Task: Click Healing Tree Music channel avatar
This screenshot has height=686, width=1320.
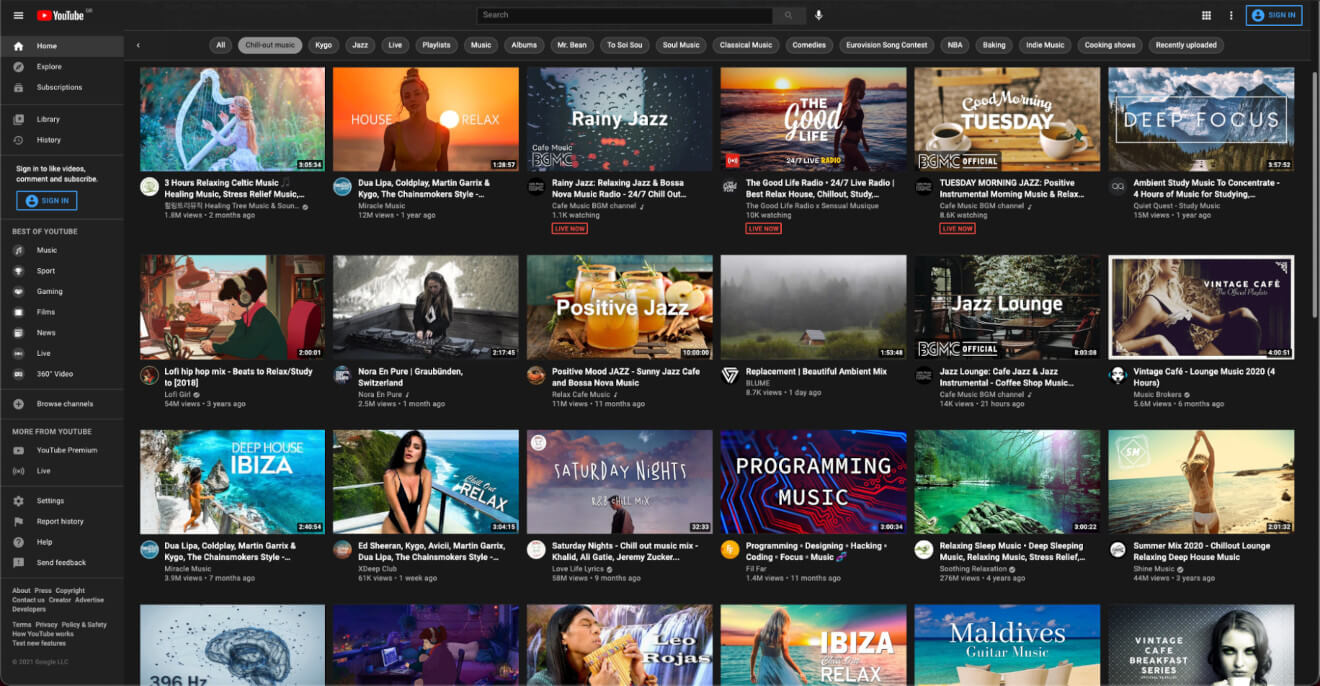Action: (149, 187)
